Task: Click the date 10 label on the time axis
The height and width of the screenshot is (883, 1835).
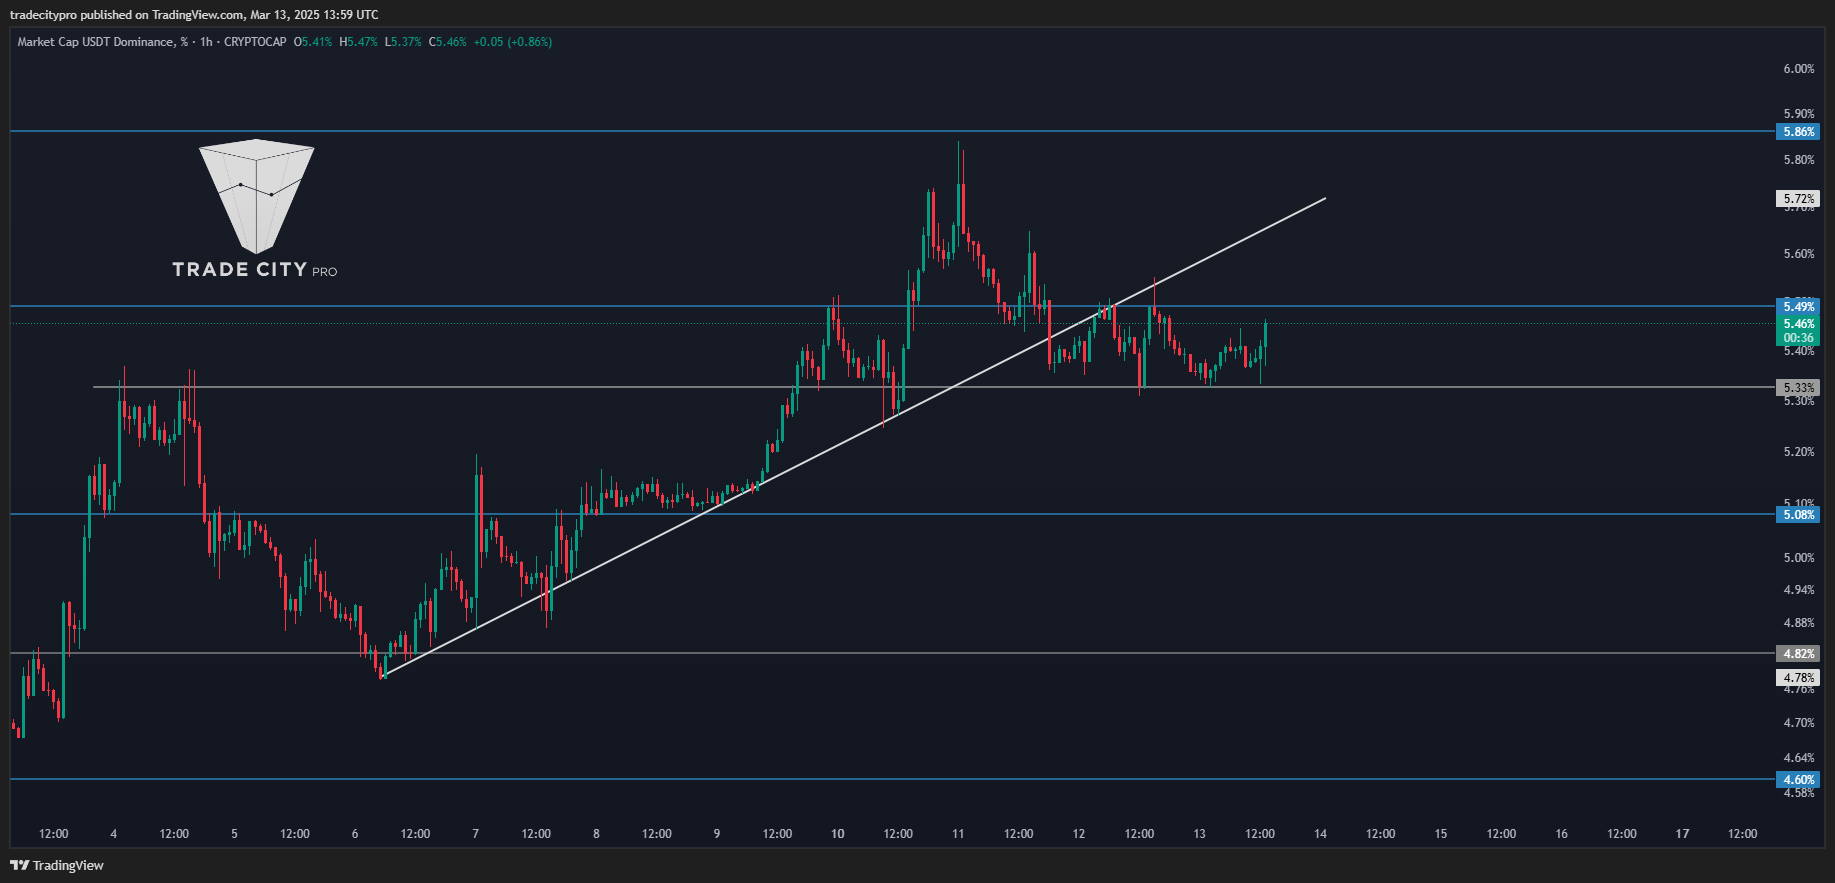Action: pyautogui.click(x=838, y=834)
